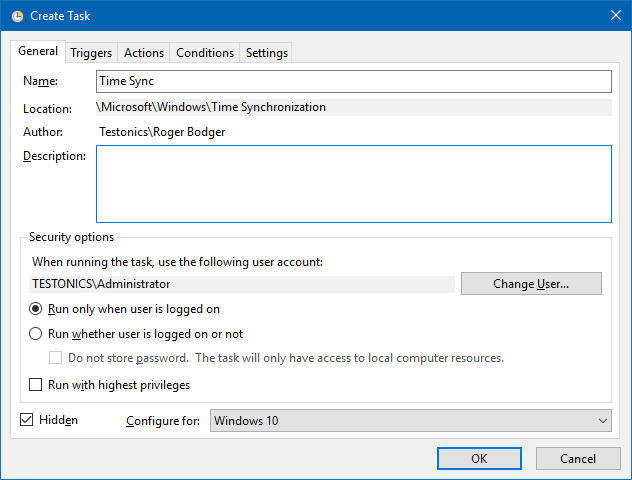
Task: Switch to the General tab
Action: 38,52
